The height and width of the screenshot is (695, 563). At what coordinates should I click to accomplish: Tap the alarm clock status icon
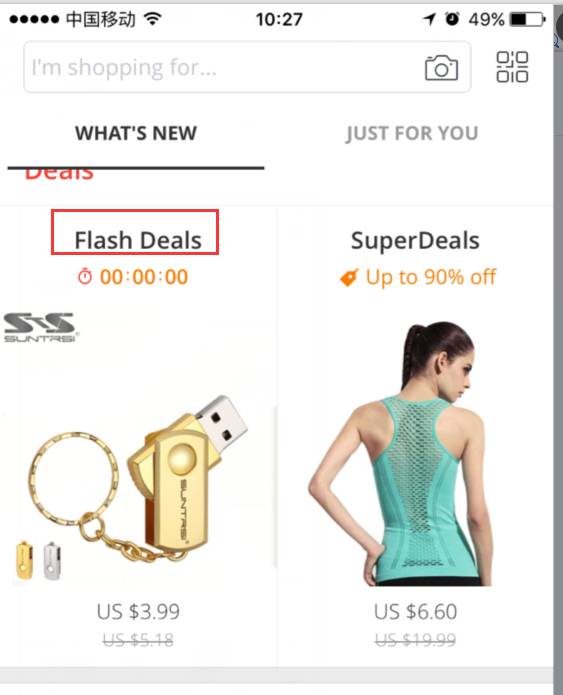[x=452, y=19]
